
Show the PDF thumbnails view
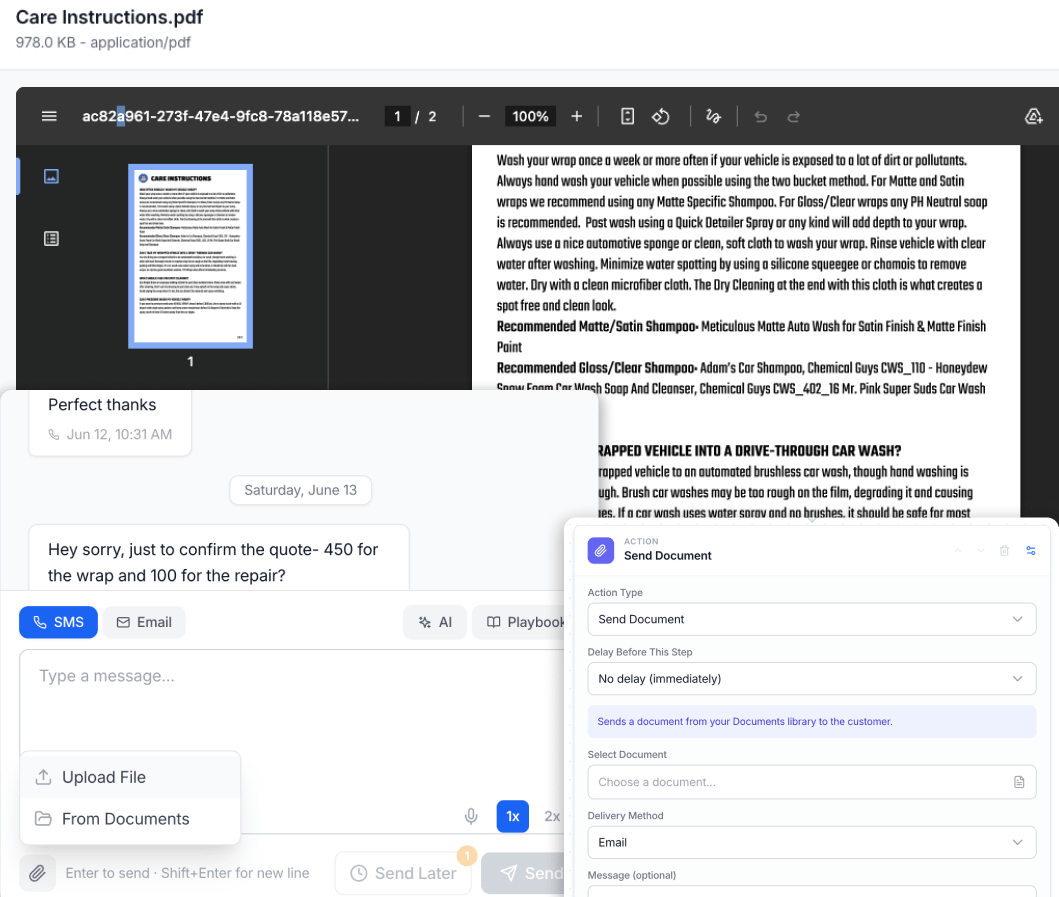point(51,176)
